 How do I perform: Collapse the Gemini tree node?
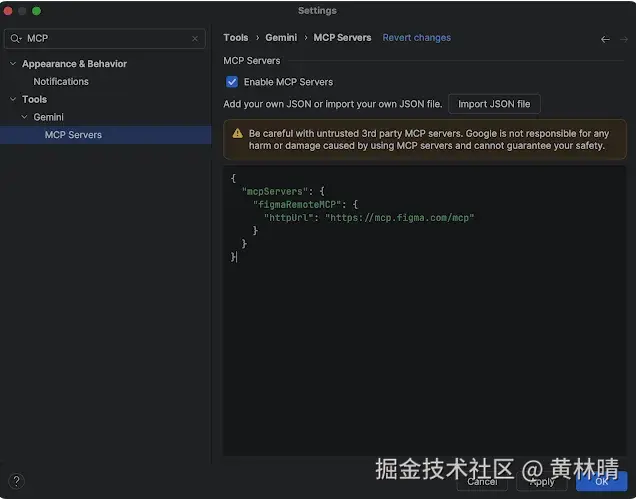click(24, 117)
